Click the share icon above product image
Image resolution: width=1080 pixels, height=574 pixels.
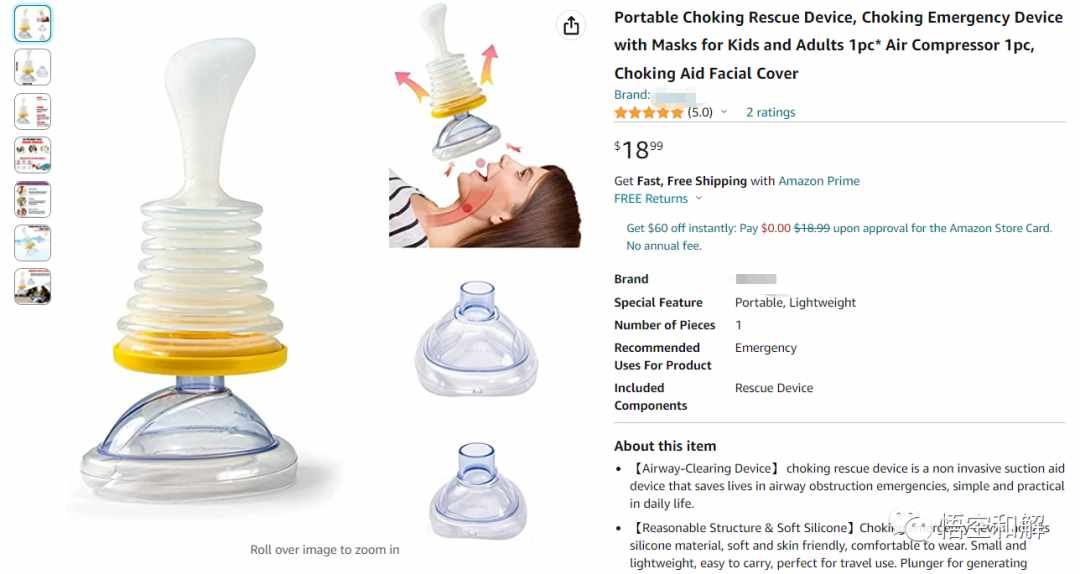[x=570, y=26]
